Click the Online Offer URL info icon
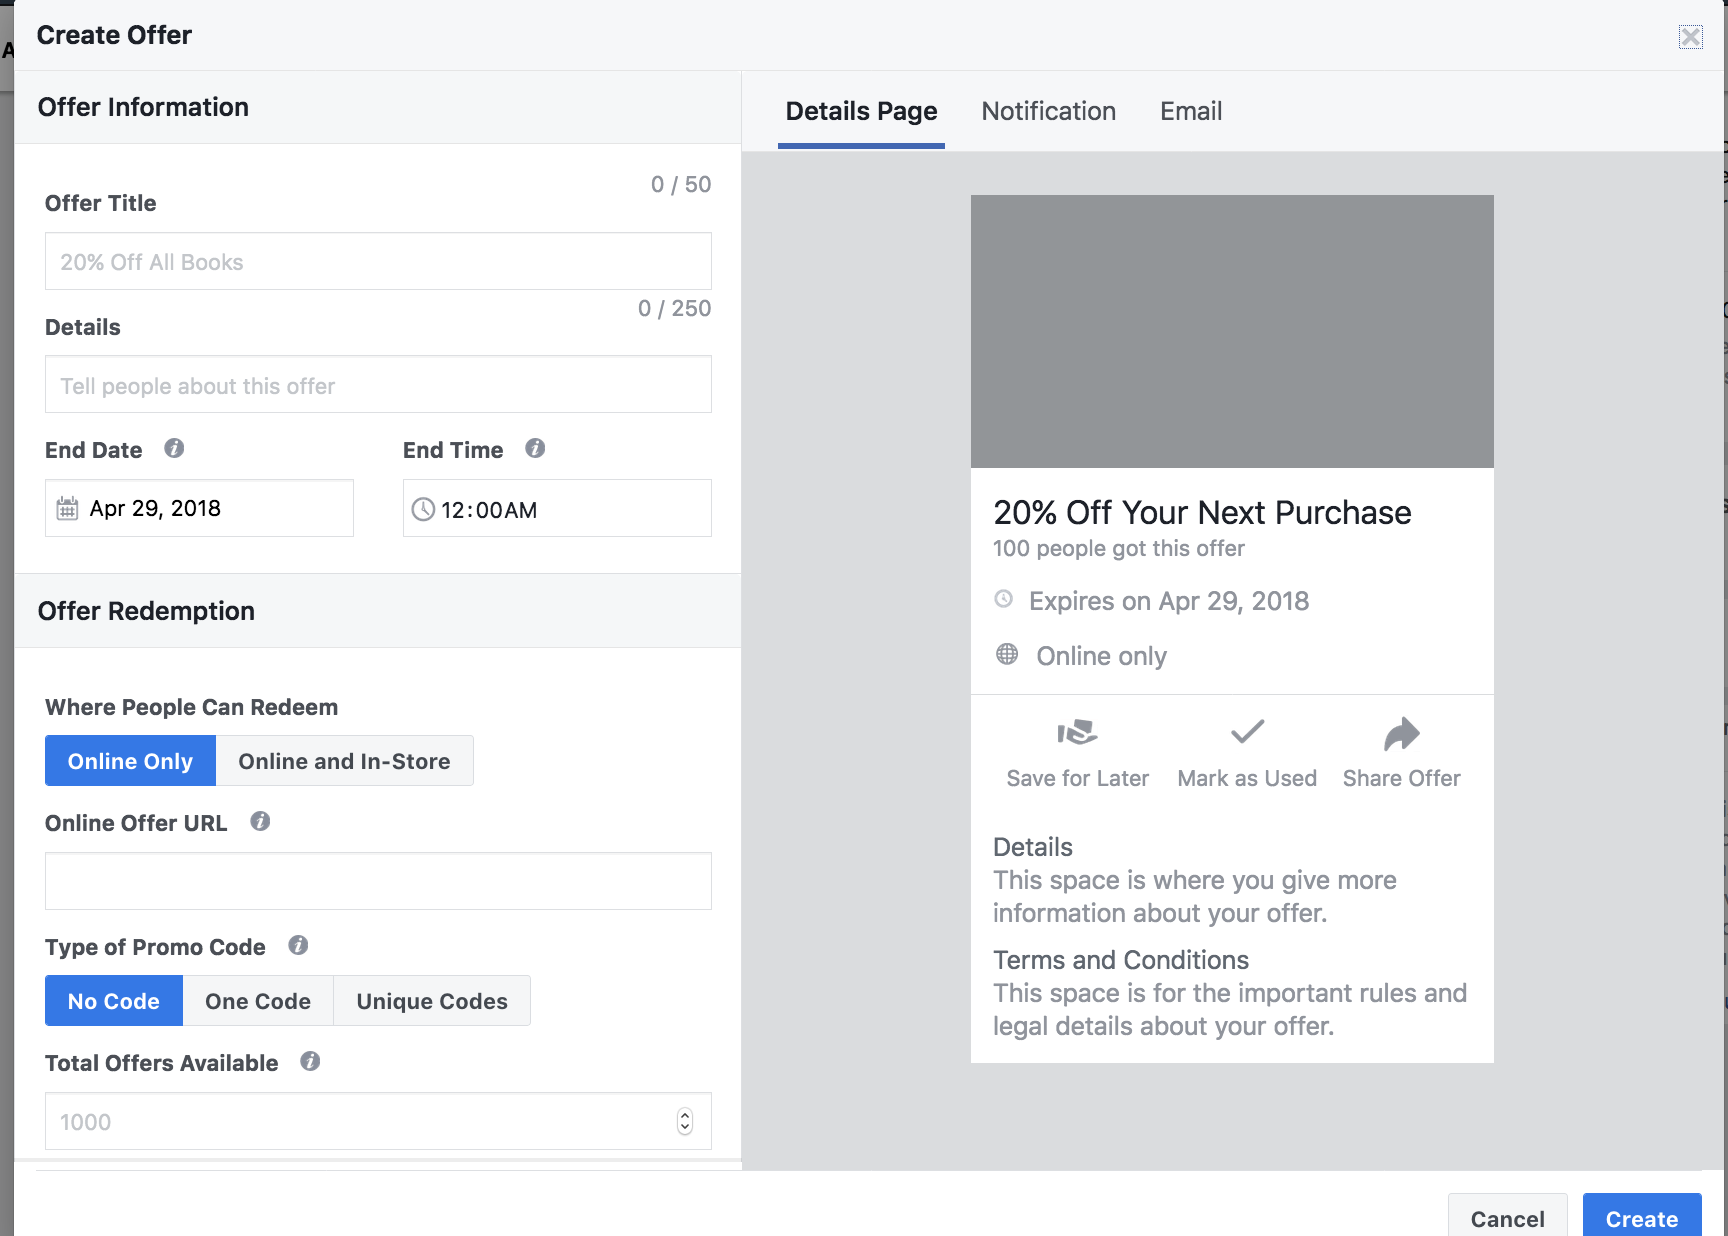 [260, 822]
